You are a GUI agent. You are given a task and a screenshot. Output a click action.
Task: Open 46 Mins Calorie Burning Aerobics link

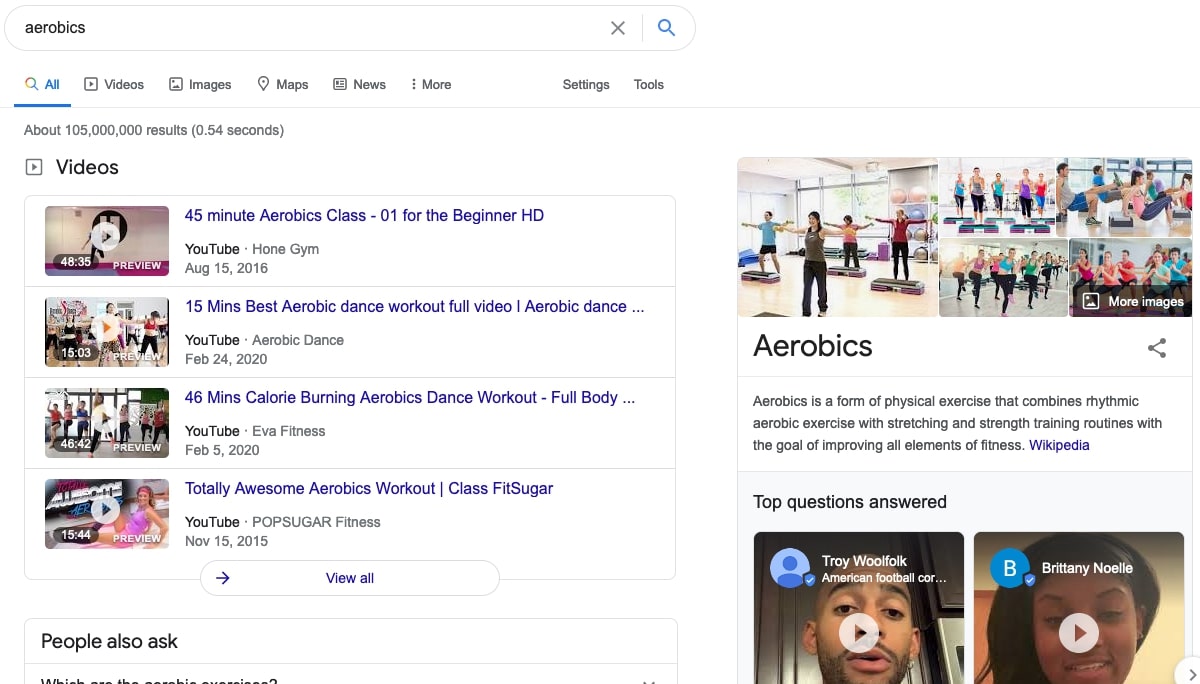pyautogui.click(x=410, y=398)
